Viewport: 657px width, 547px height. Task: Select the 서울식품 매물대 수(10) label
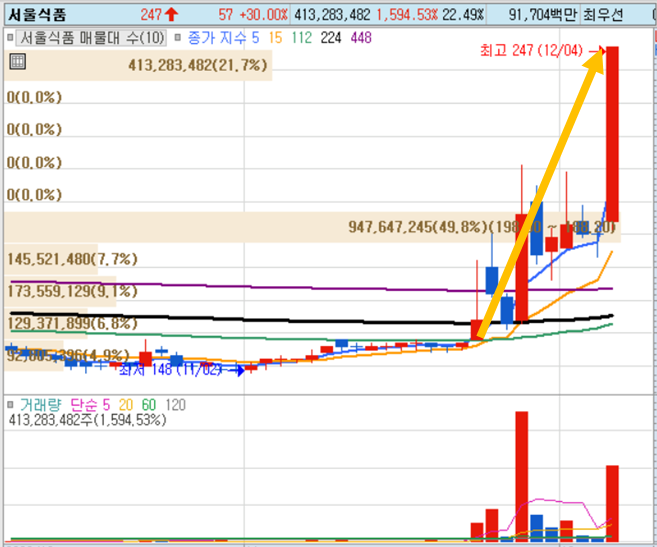(x=92, y=38)
